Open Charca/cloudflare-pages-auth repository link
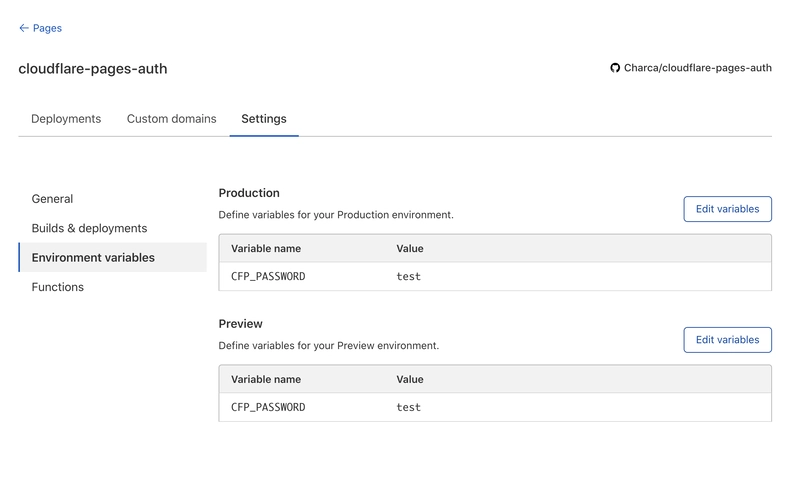Screen dimensions: 800x488 (x=691, y=68)
